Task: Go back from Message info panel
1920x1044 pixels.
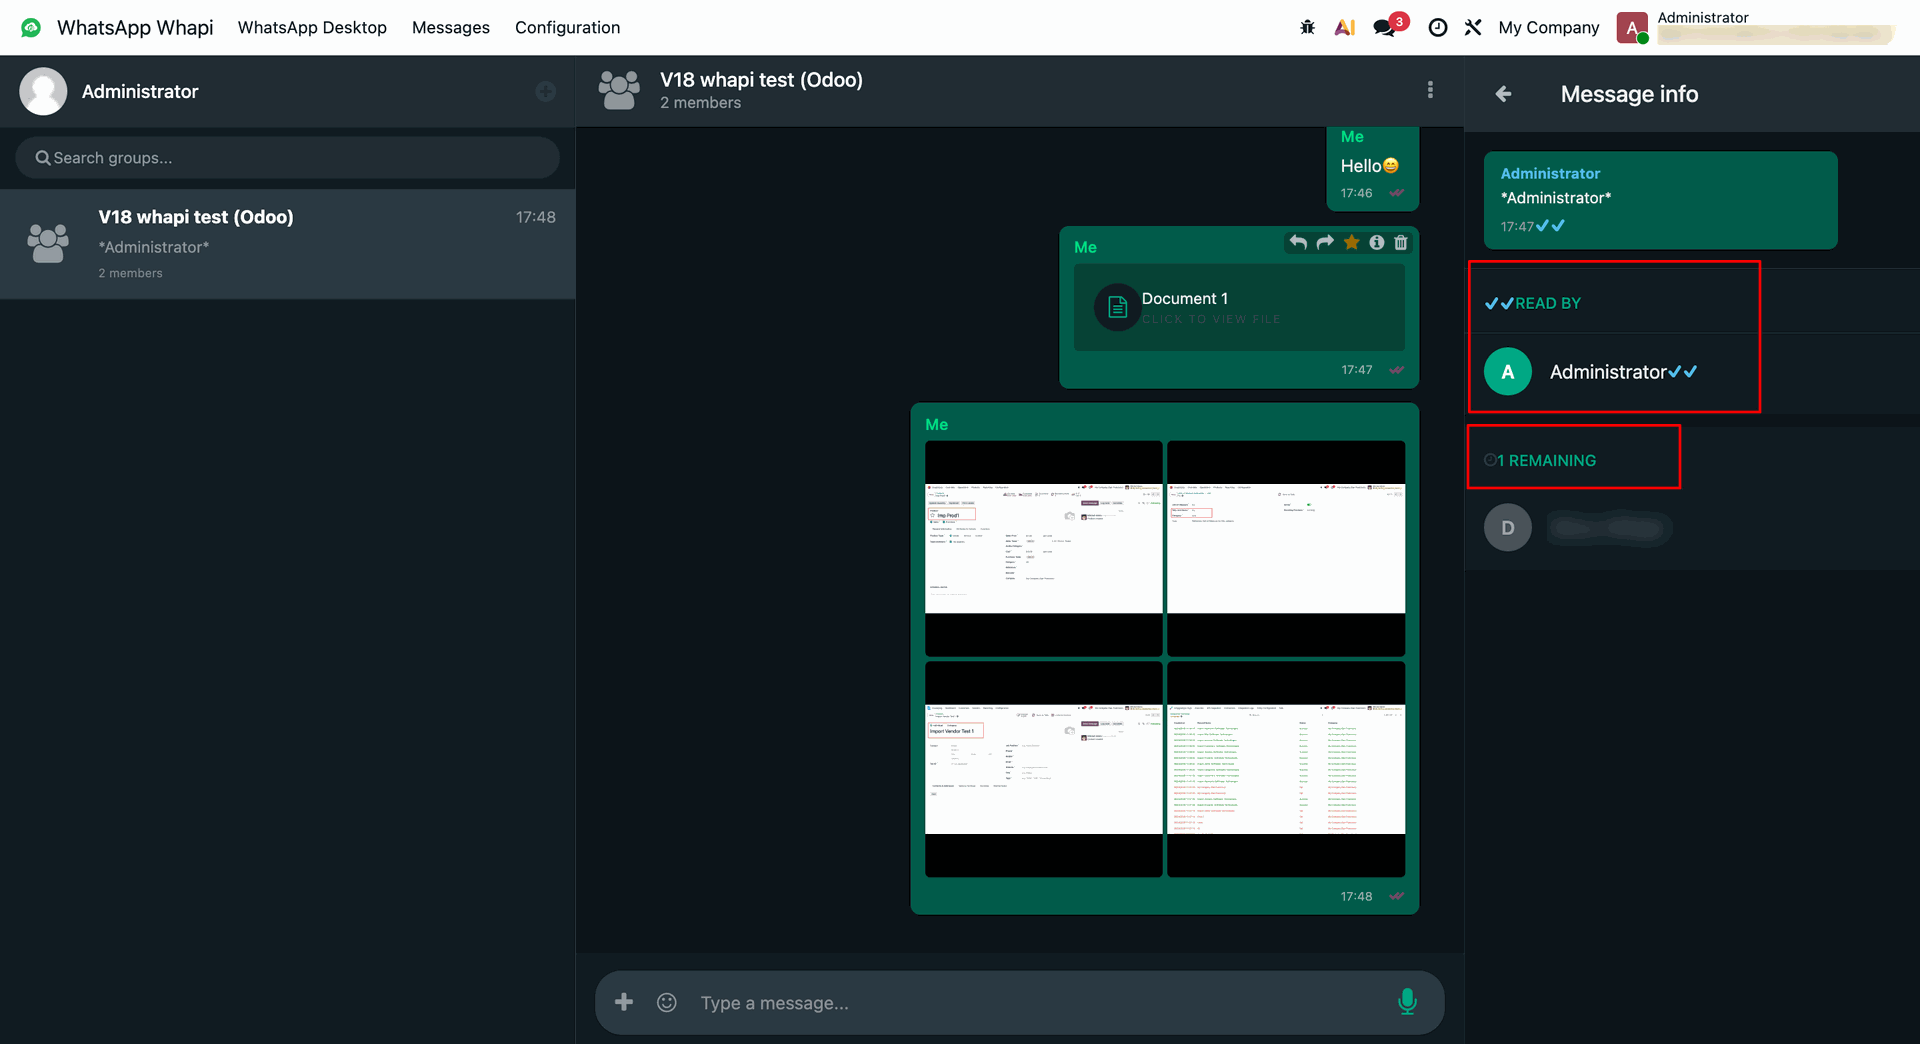Action: (1503, 94)
